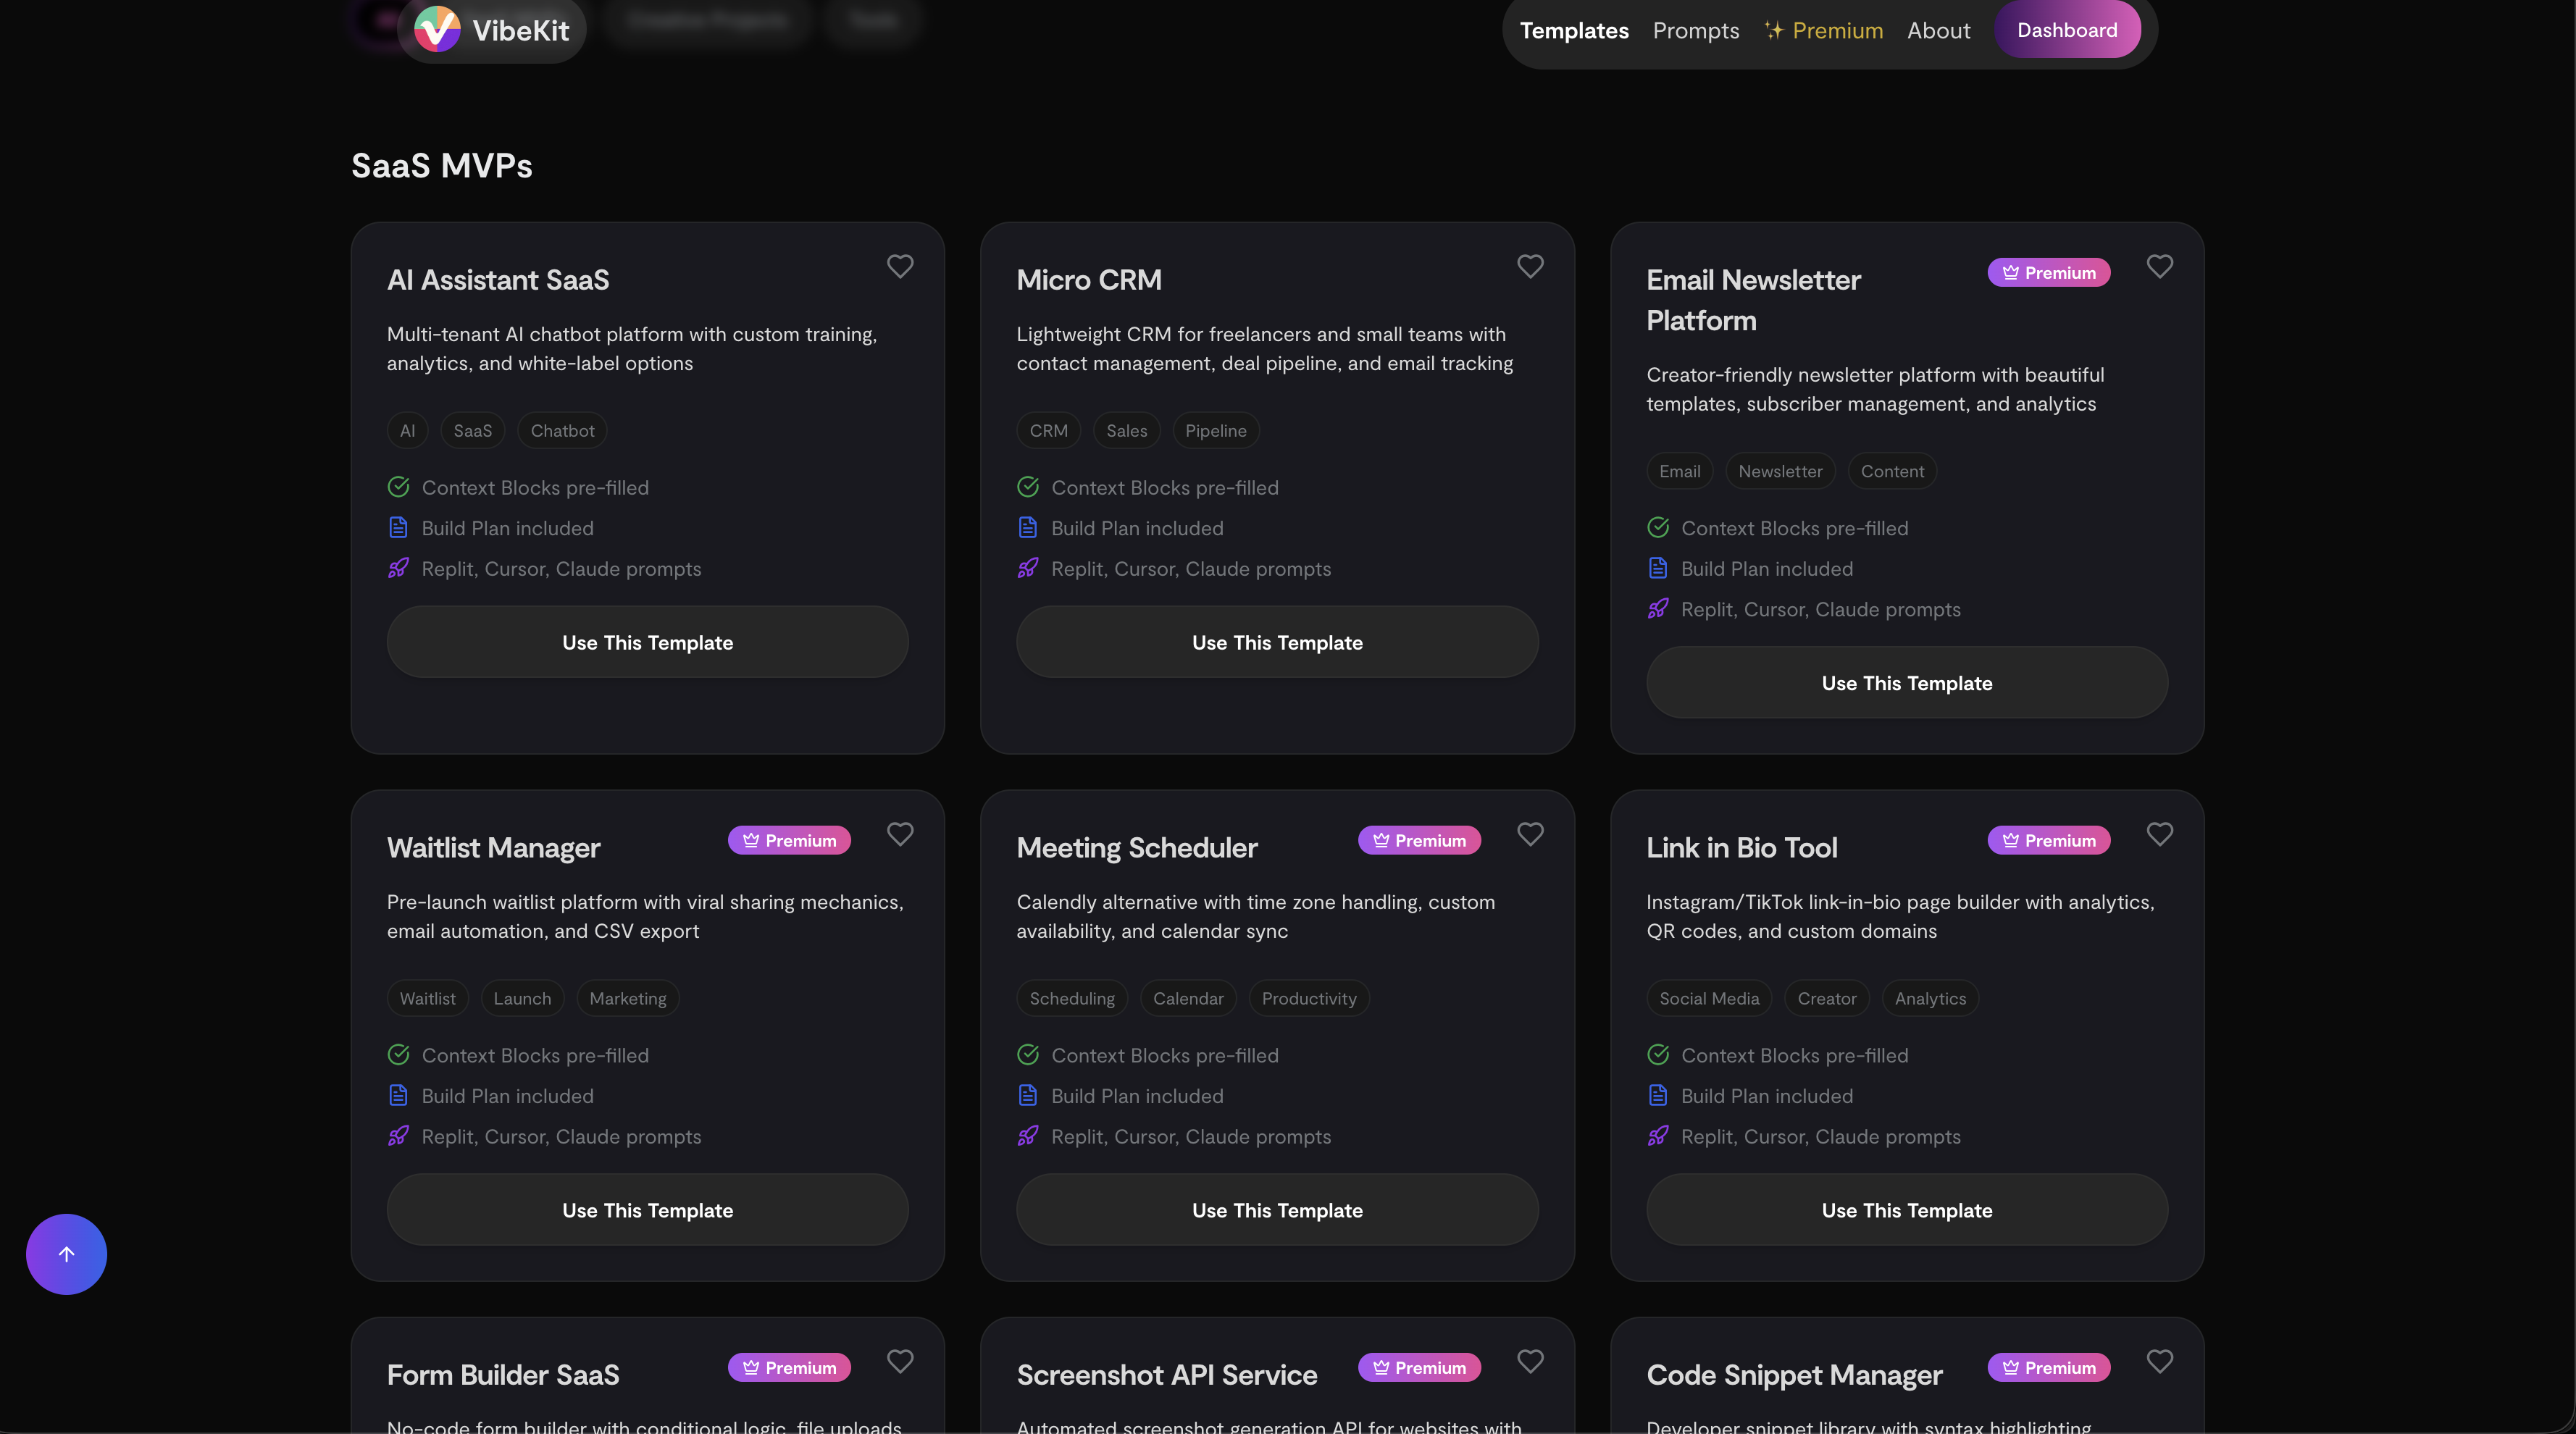
Task: Click the scroll-to-top arrow button
Action: [66, 1254]
